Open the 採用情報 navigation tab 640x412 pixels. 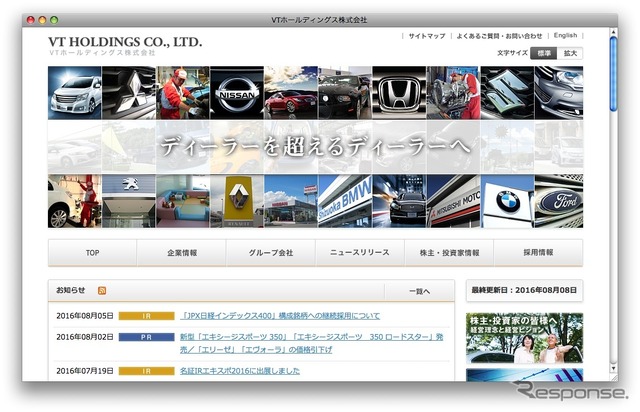click(538, 253)
